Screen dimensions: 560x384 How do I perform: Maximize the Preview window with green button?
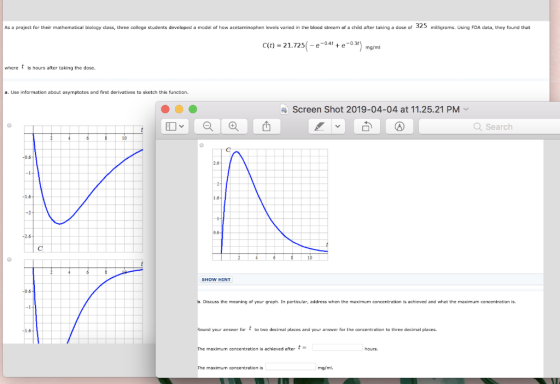[x=193, y=109]
